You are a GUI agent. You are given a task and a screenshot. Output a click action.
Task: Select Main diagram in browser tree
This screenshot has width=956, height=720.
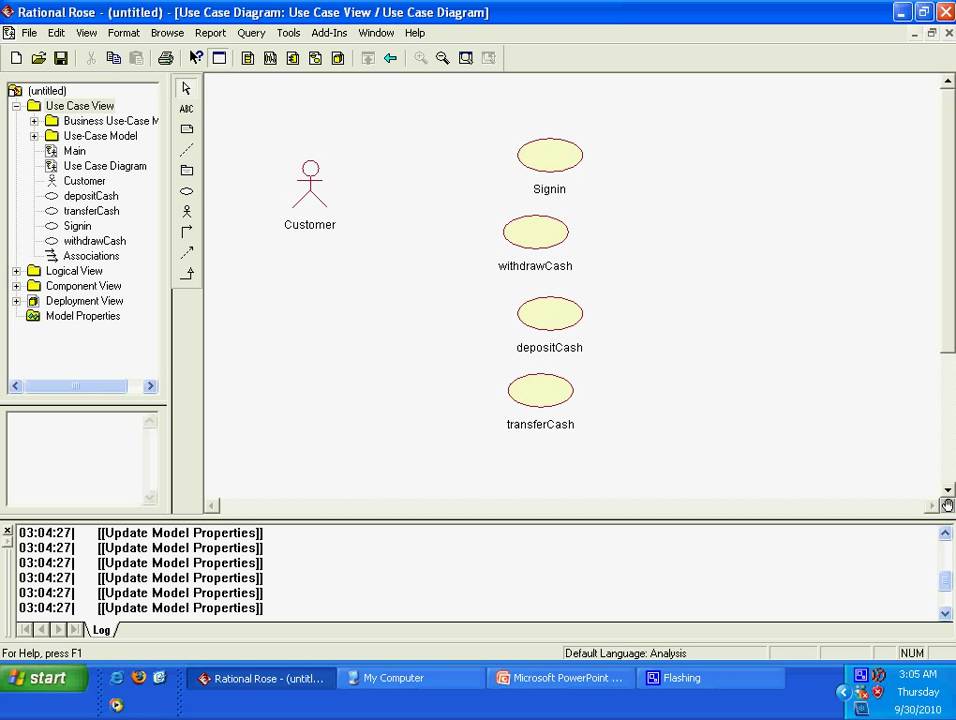click(74, 151)
